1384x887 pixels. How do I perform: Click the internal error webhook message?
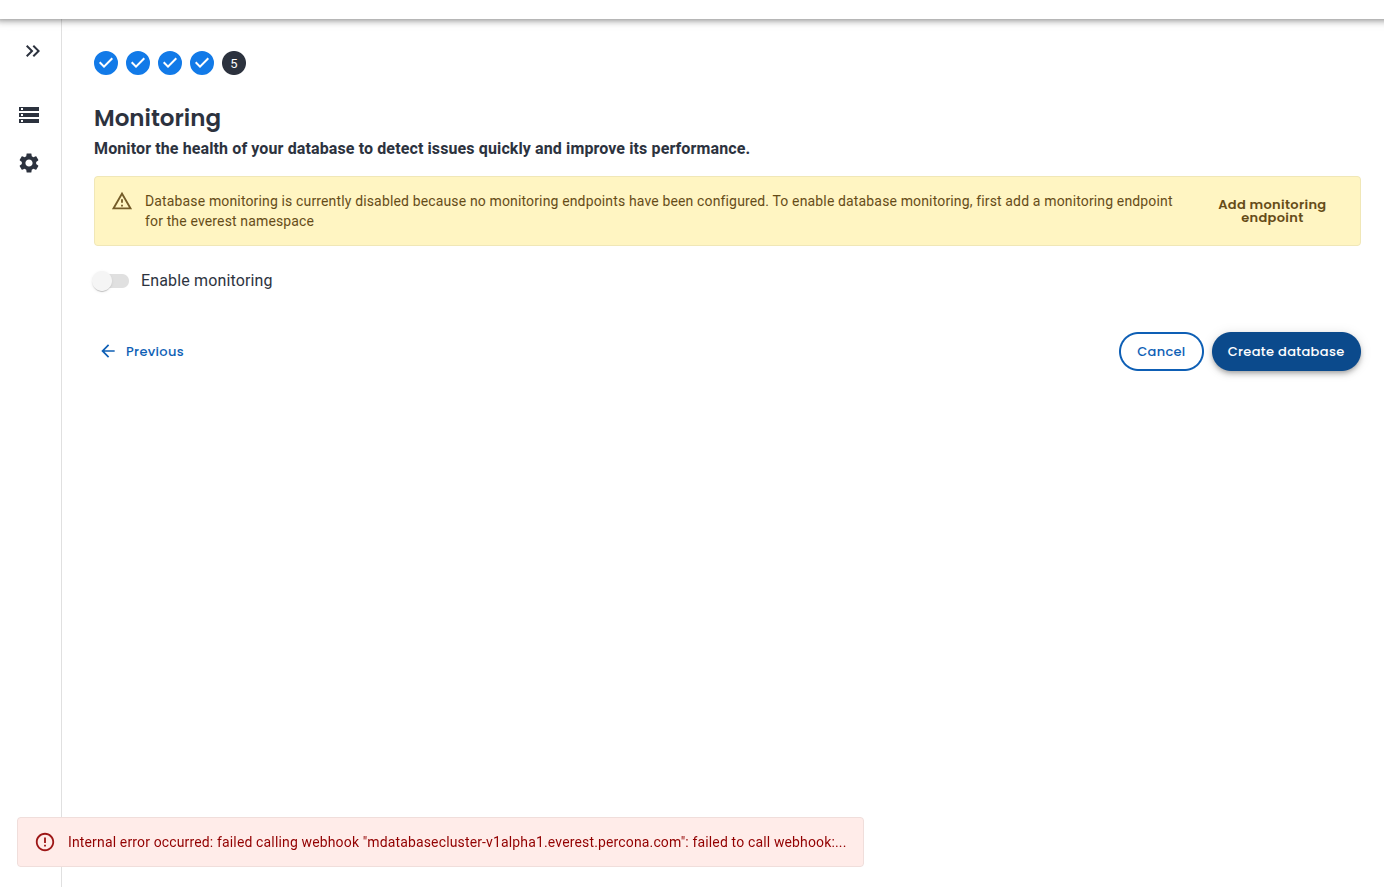(x=457, y=842)
